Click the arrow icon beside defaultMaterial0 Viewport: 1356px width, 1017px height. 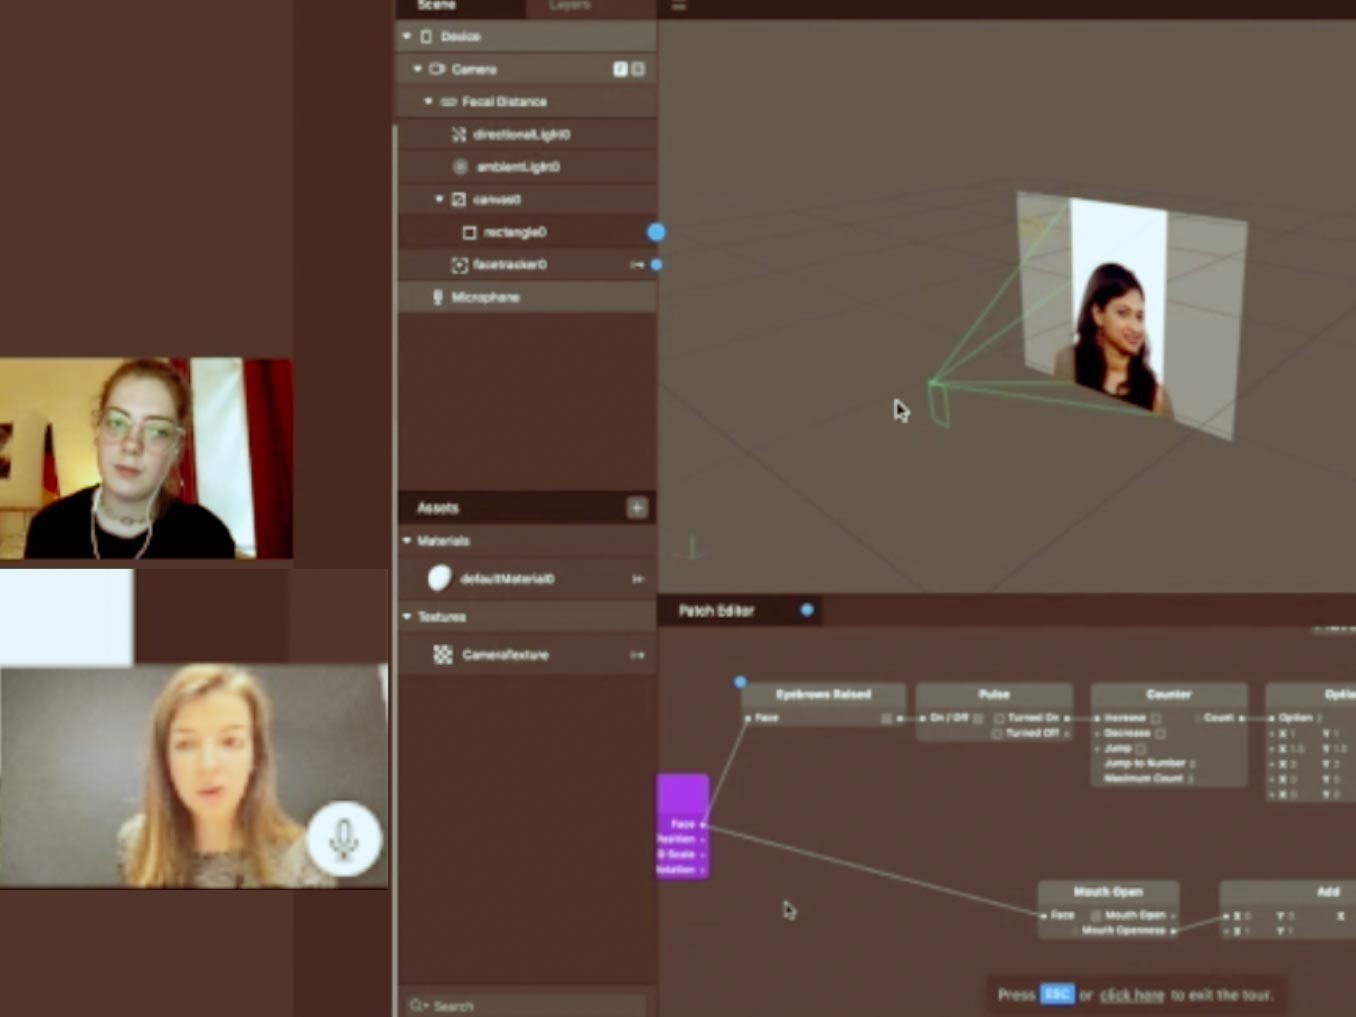tap(637, 579)
